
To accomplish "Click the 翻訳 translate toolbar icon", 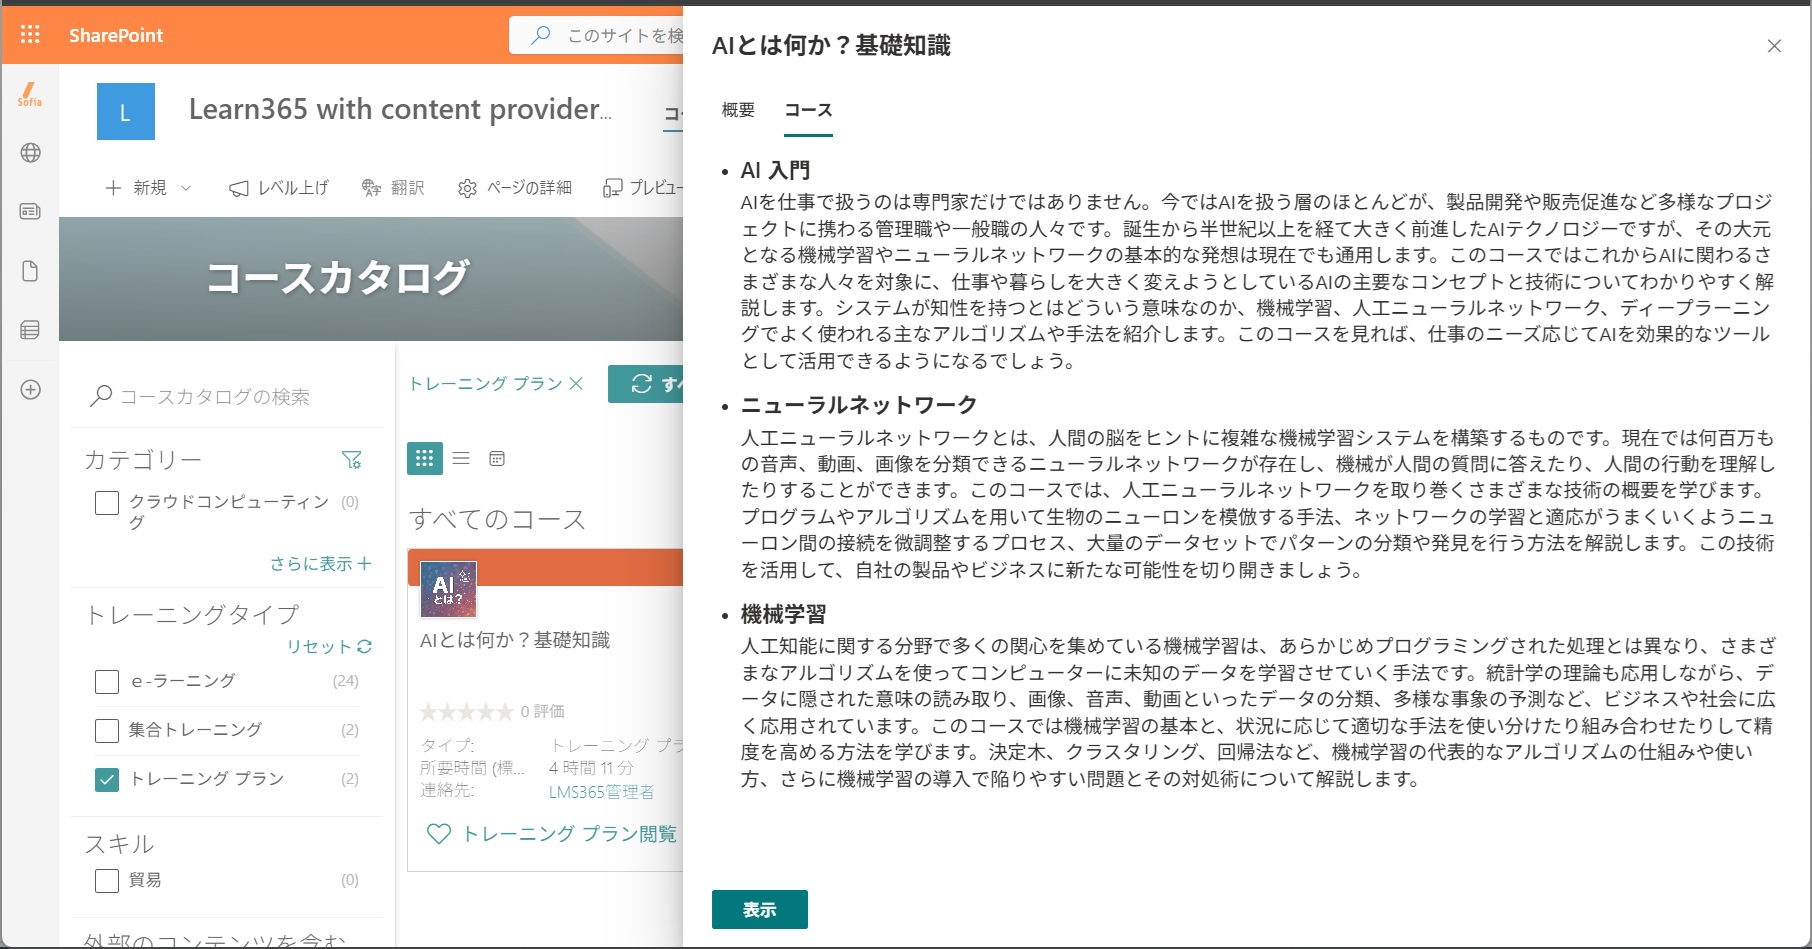I will tap(371, 188).
